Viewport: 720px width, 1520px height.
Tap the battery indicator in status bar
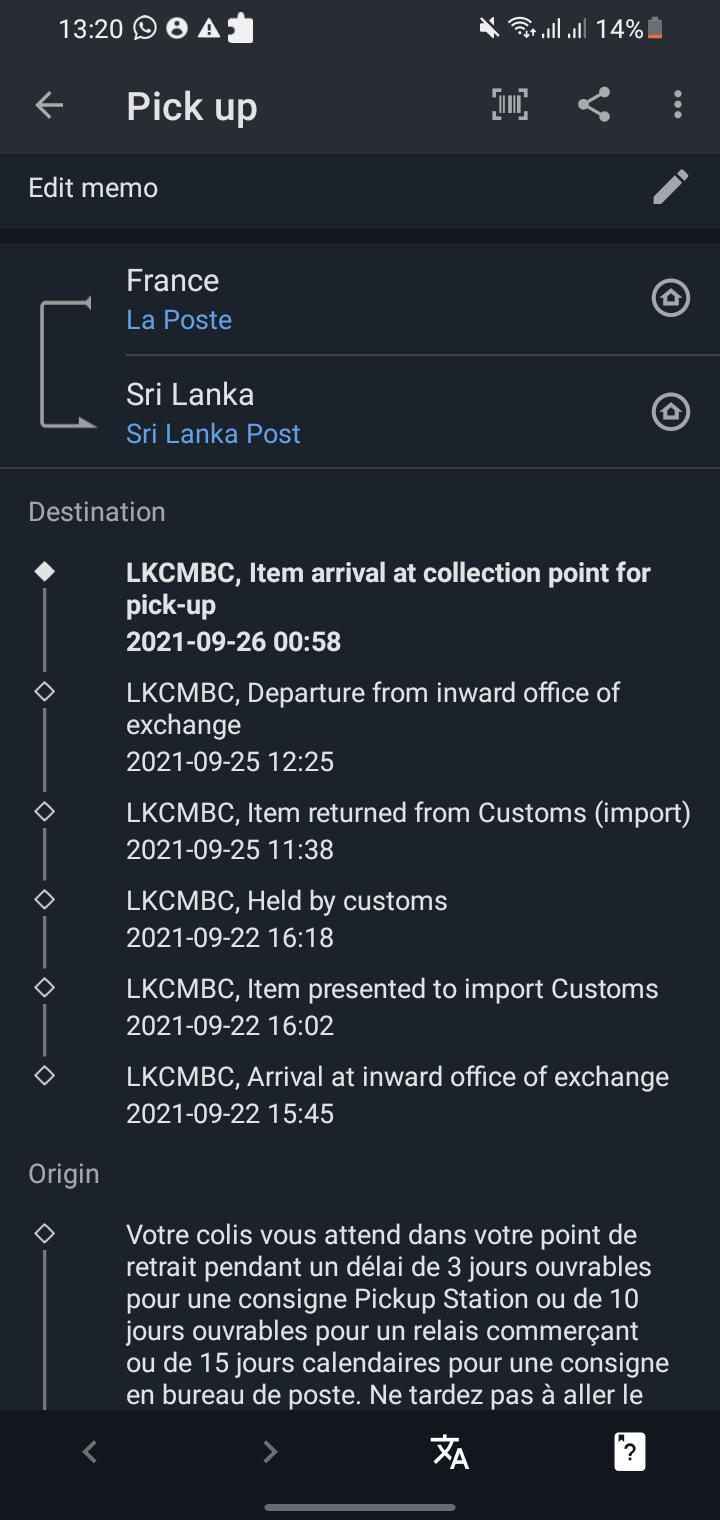655,29
